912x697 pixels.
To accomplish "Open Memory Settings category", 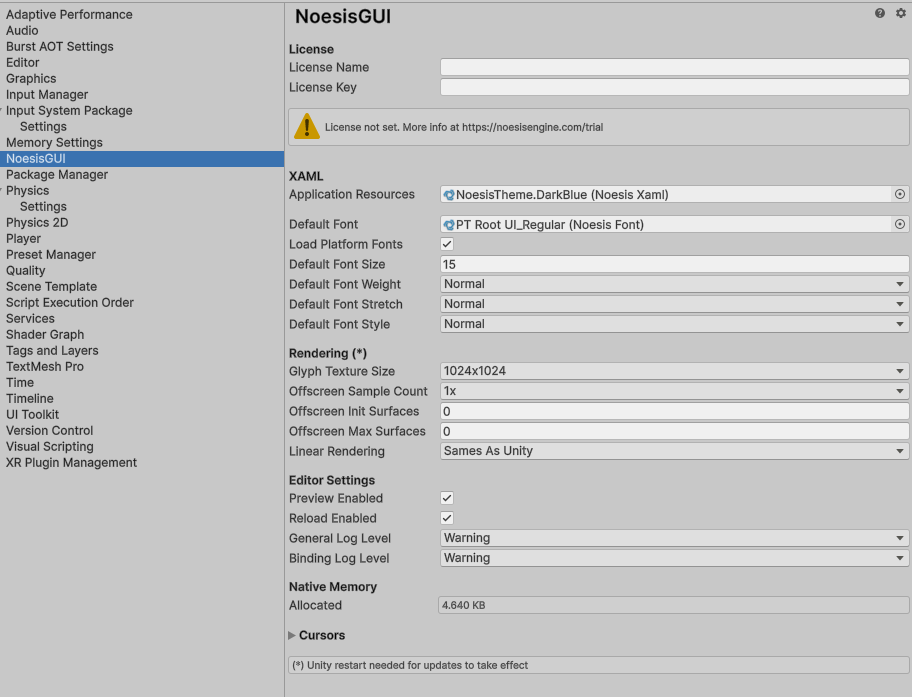I will point(54,143).
